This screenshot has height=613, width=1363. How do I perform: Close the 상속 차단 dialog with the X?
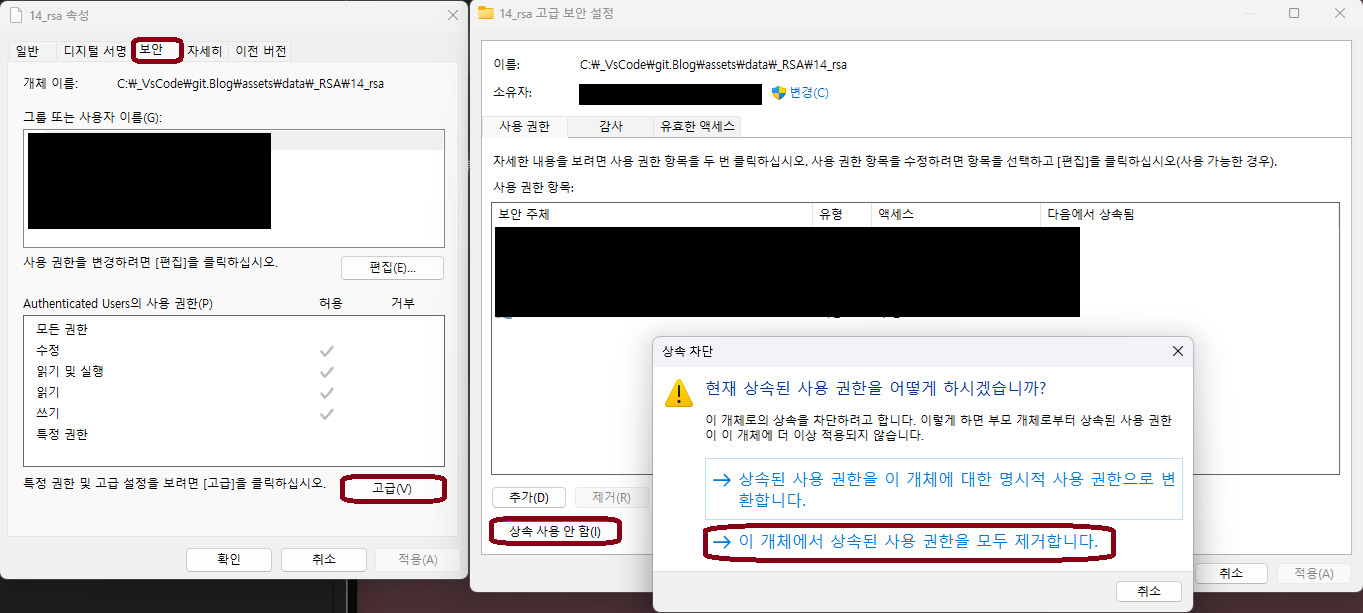(1178, 351)
